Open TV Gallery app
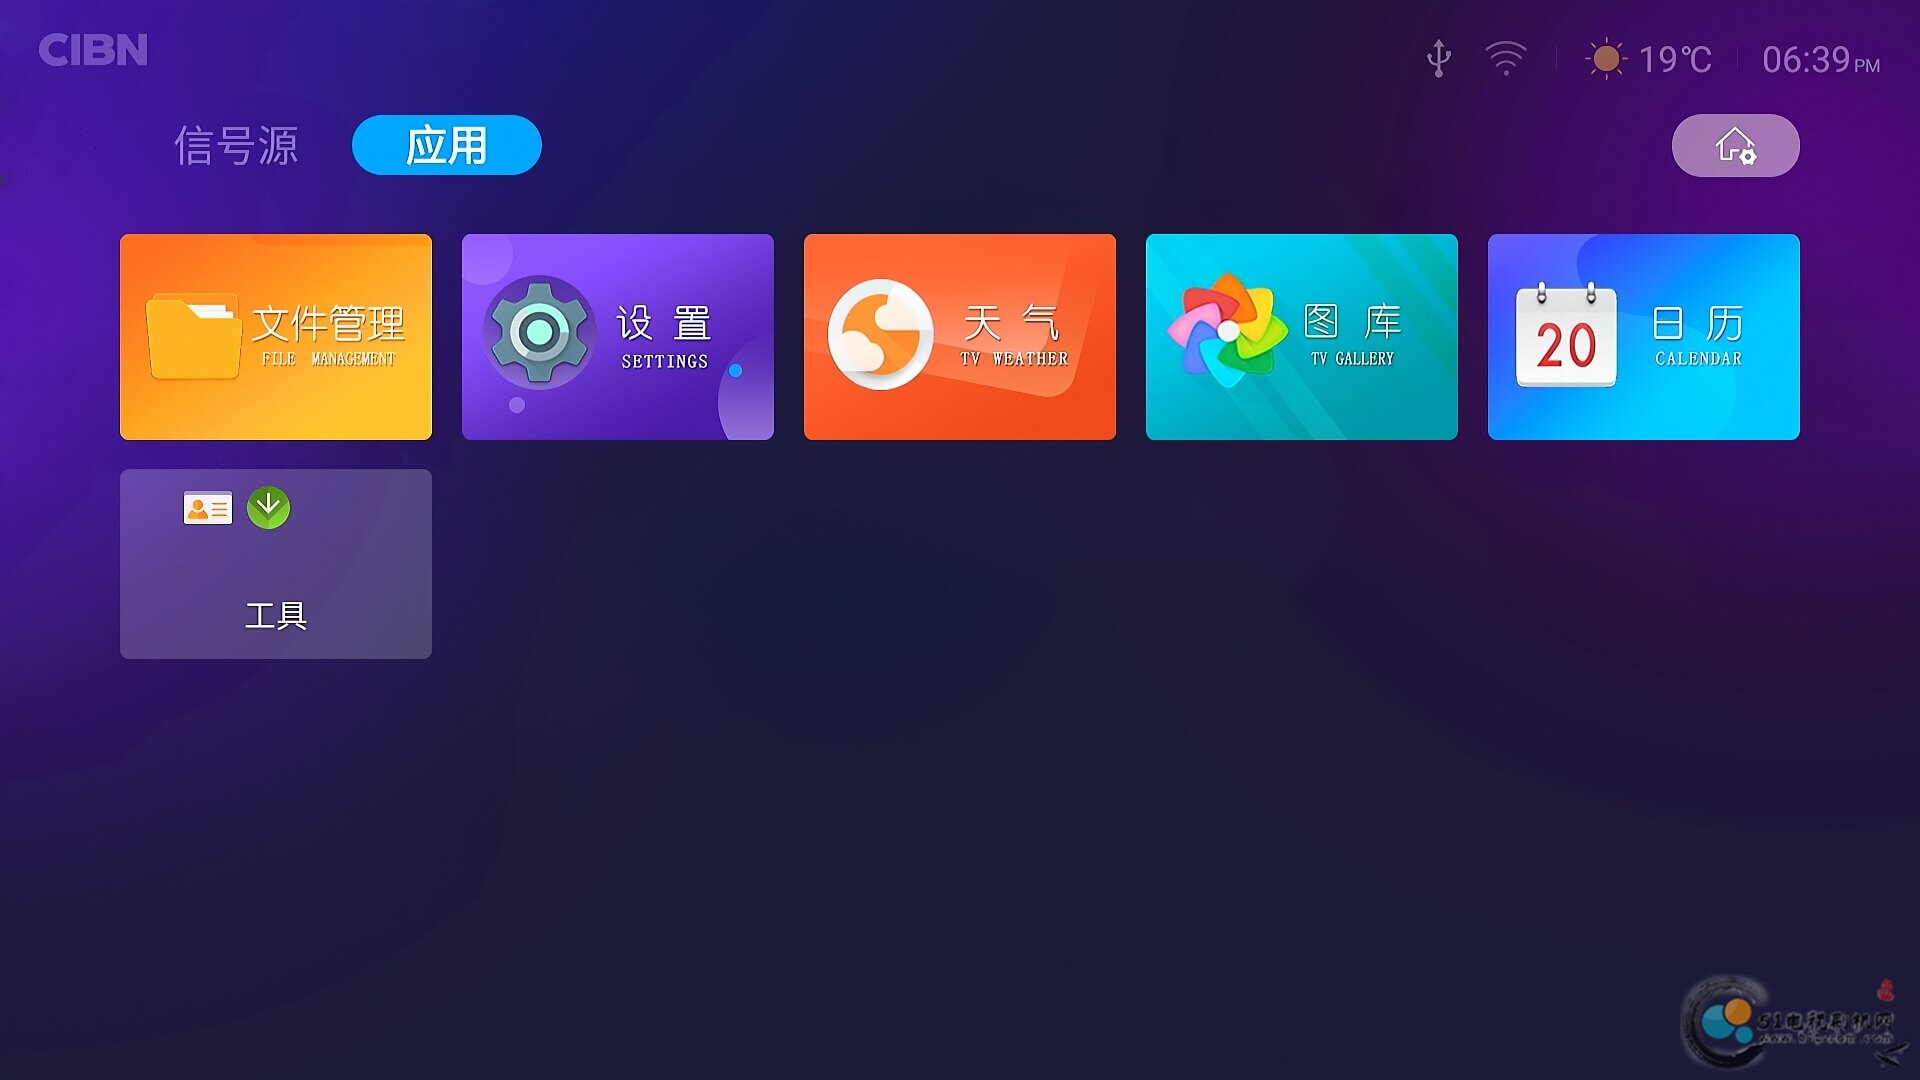Screen dimensions: 1920x1080 pyautogui.click(x=1302, y=336)
